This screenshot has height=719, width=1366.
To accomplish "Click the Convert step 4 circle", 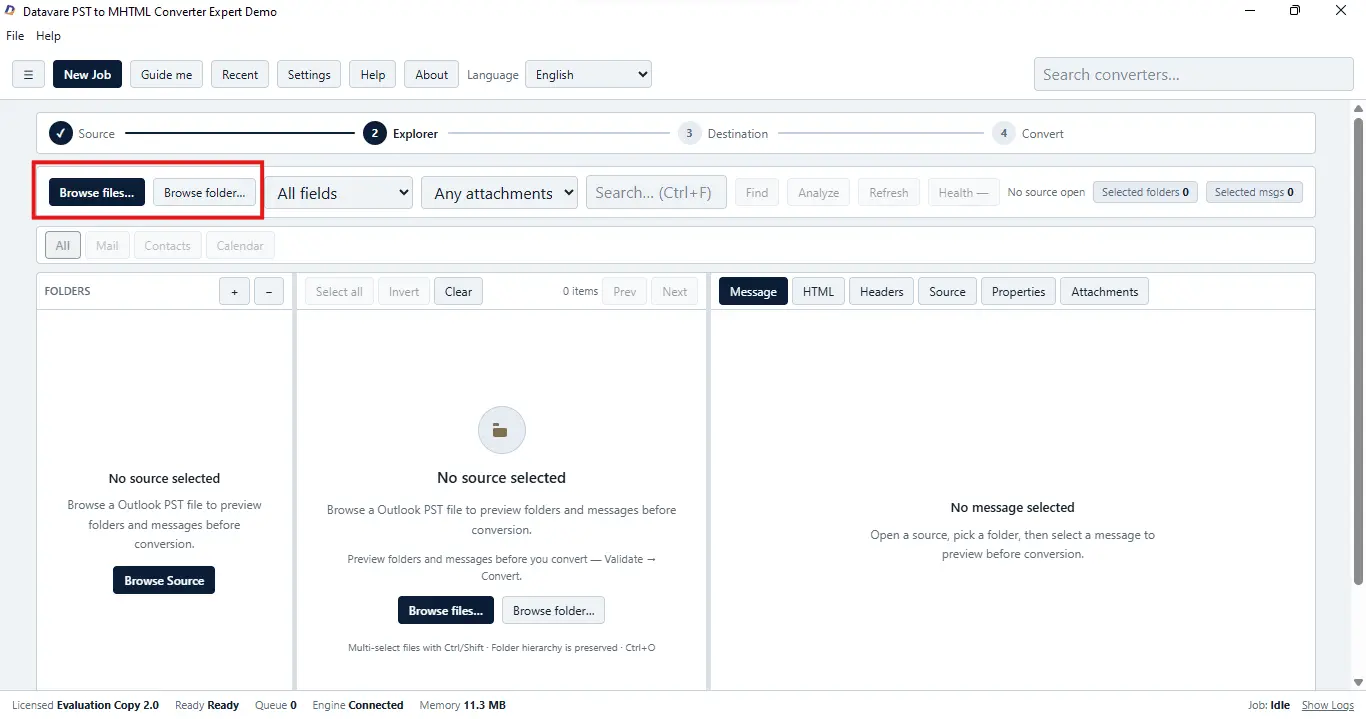I will click(x=1003, y=133).
